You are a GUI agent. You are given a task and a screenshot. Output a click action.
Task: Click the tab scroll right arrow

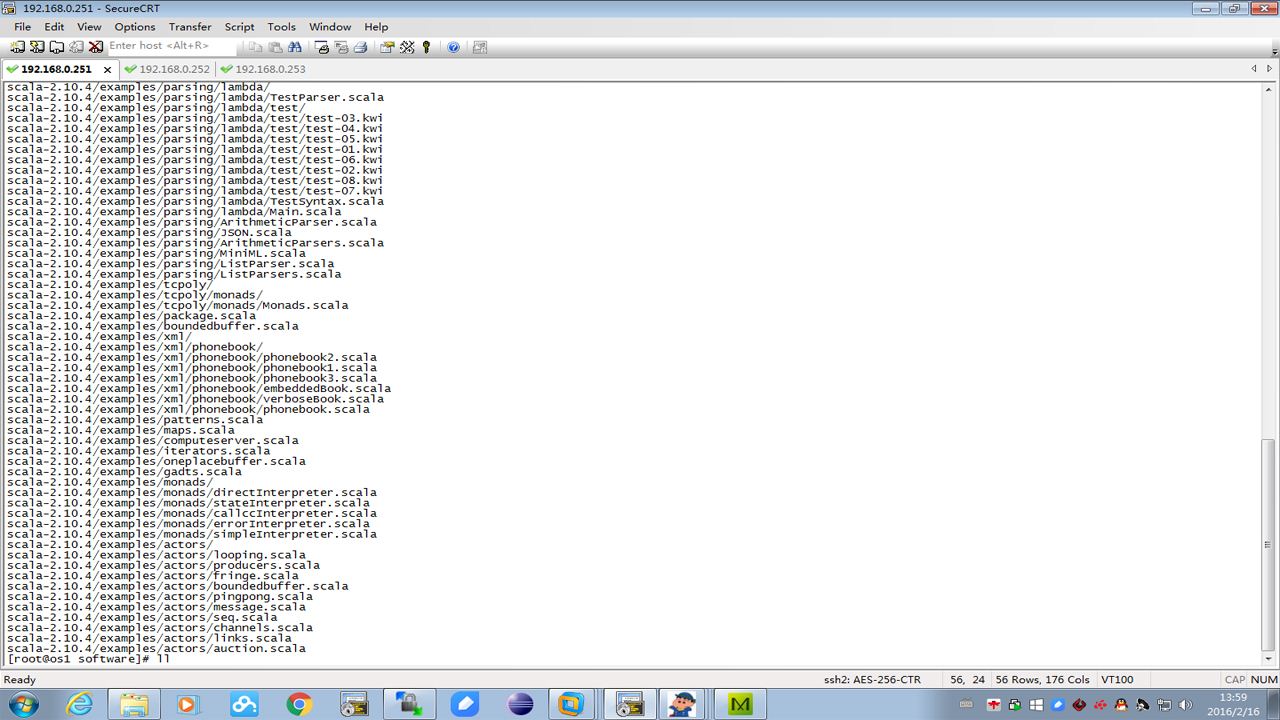pyautogui.click(x=1270, y=69)
